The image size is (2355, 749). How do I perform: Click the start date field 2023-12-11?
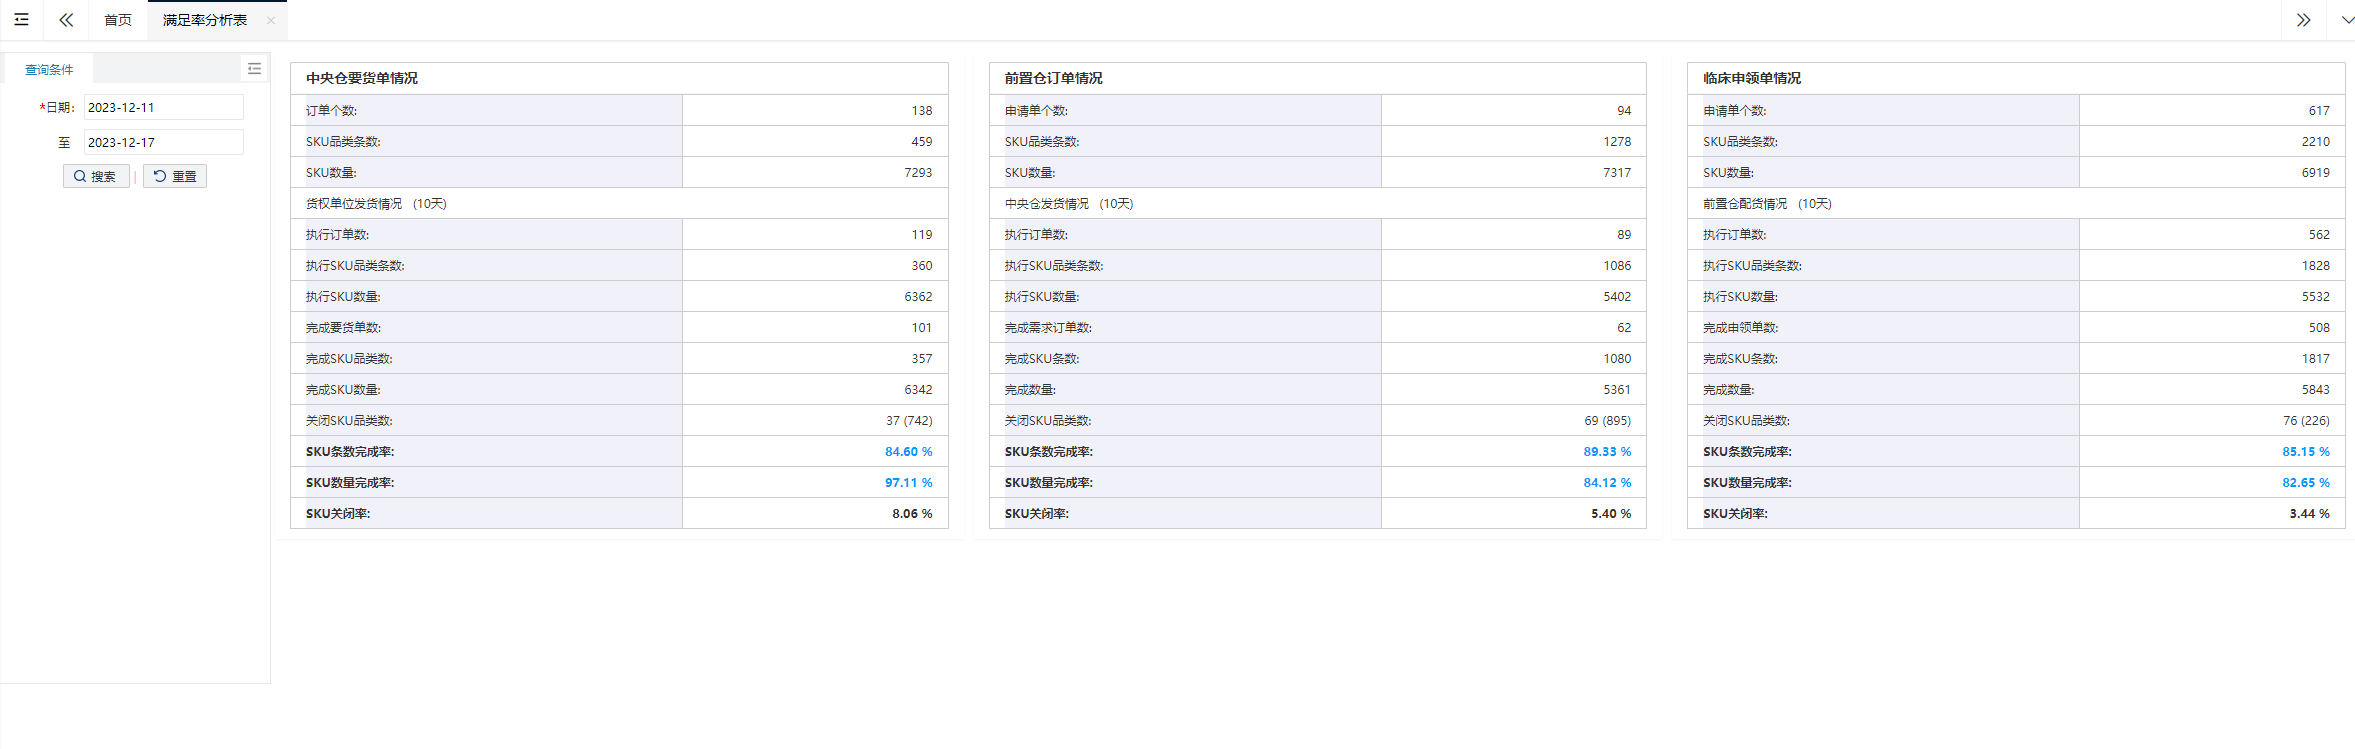(163, 107)
